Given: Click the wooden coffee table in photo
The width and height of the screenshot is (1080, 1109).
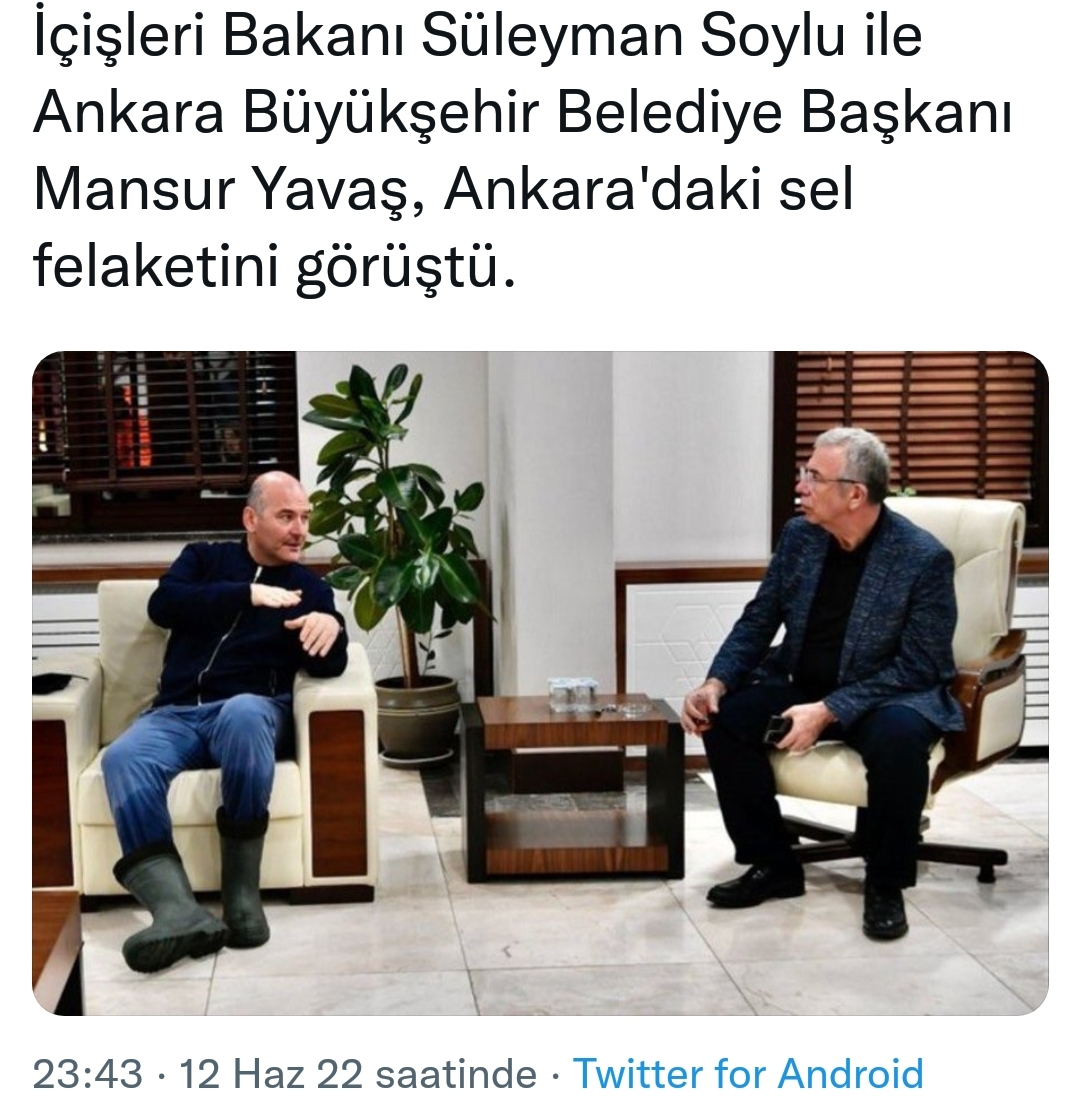Looking at the screenshot, I should [x=573, y=786].
